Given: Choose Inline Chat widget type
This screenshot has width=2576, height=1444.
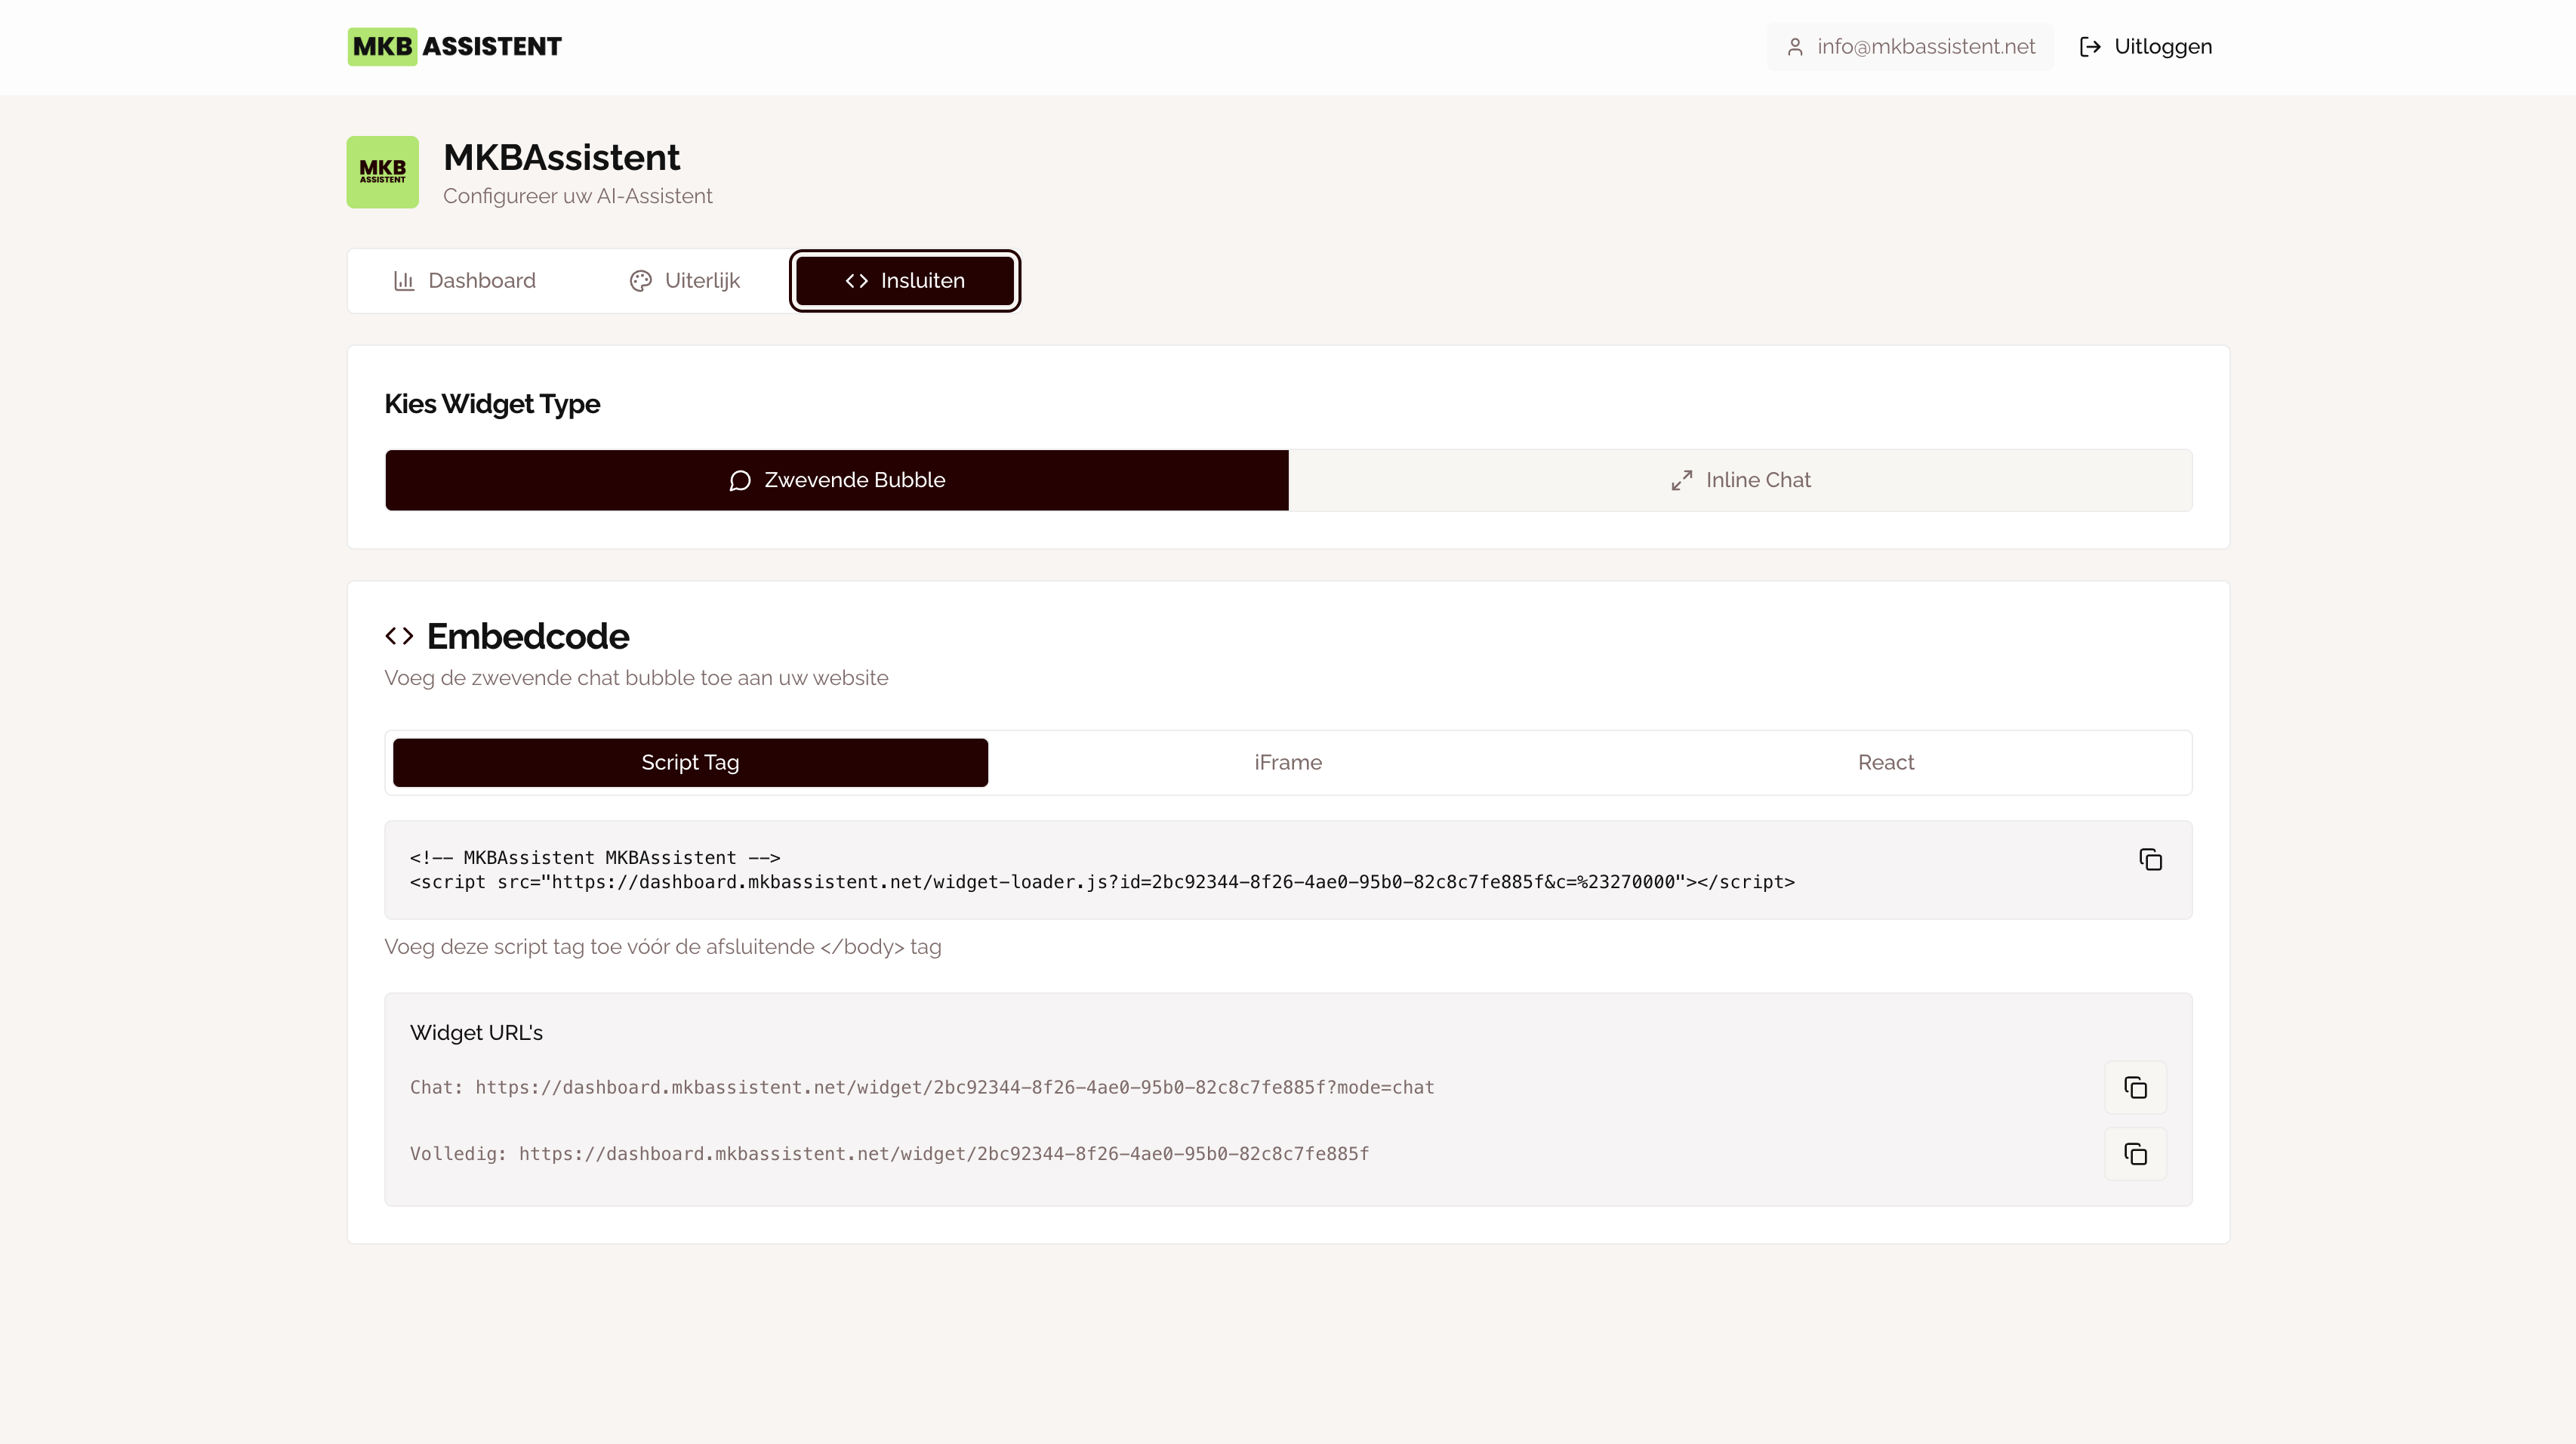Looking at the screenshot, I should 1740,480.
